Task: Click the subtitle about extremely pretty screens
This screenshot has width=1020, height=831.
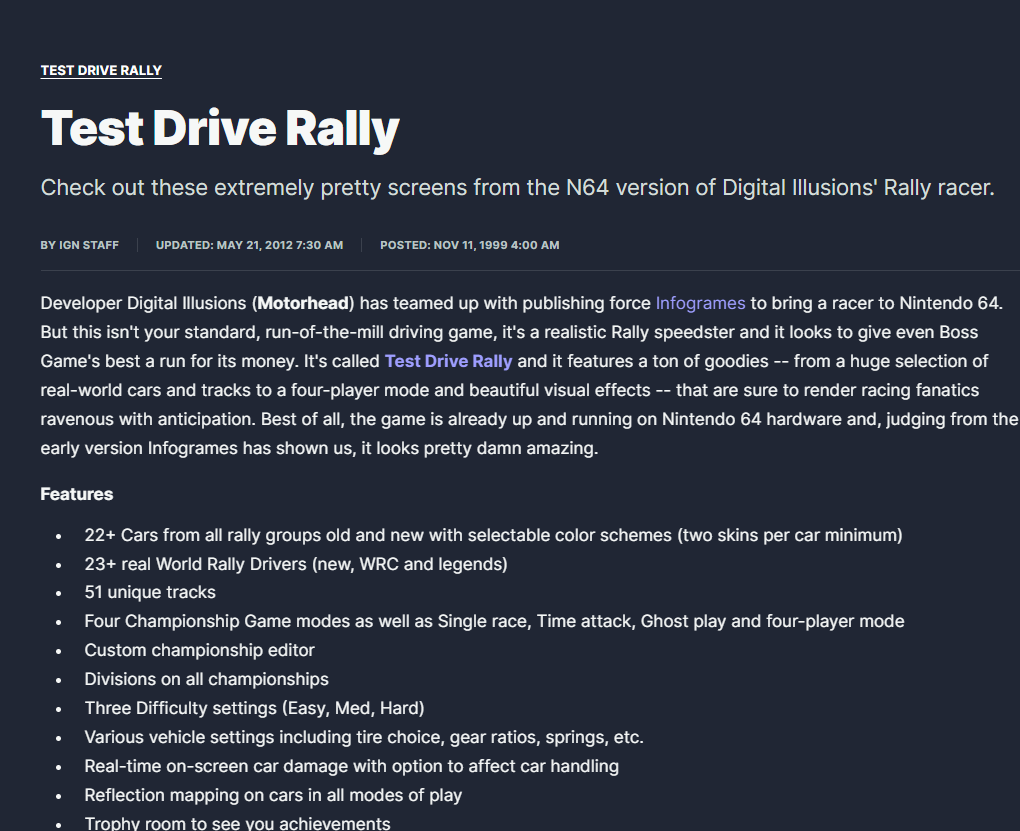Action: (x=518, y=187)
